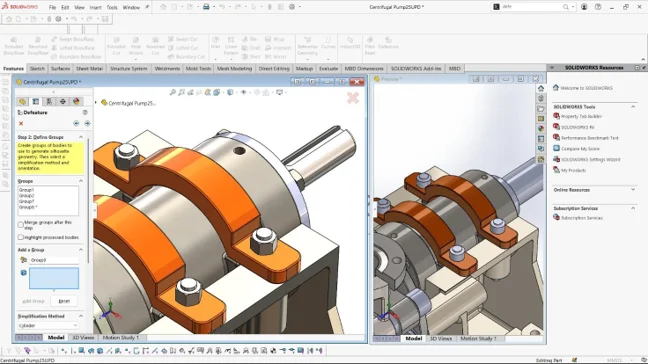Open Property Tab Builder link

(x=581, y=117)
